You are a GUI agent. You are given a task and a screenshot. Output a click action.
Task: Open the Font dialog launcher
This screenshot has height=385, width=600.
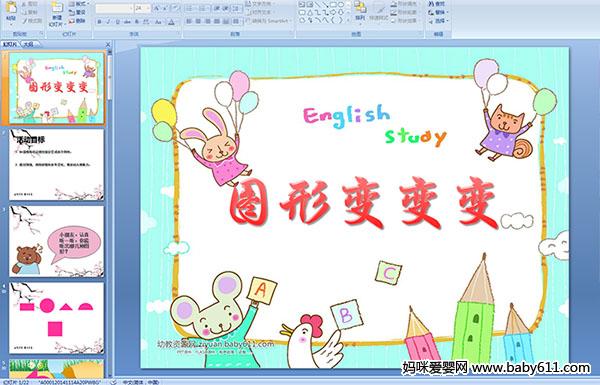pyautogui.click(x=179, y=34)
